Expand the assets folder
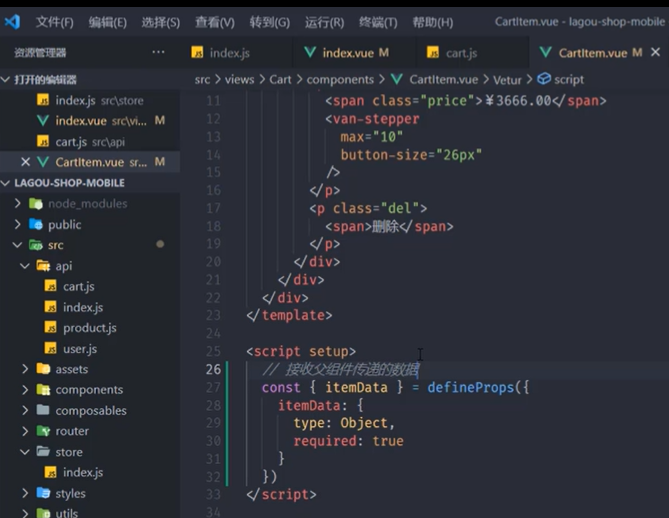This screenshot has height=518, width=669. tap(25, 369)
